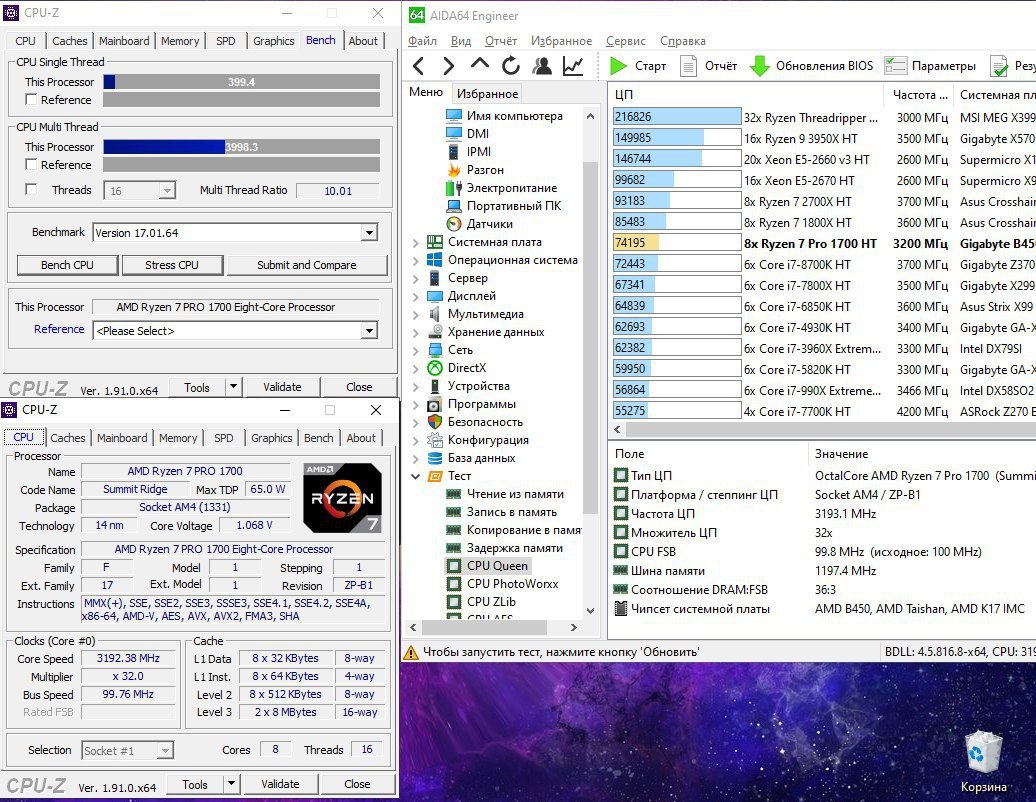Collapse the Тест tree node
The width and height of the screenshot is (1036, 802).
coord(416,476)
